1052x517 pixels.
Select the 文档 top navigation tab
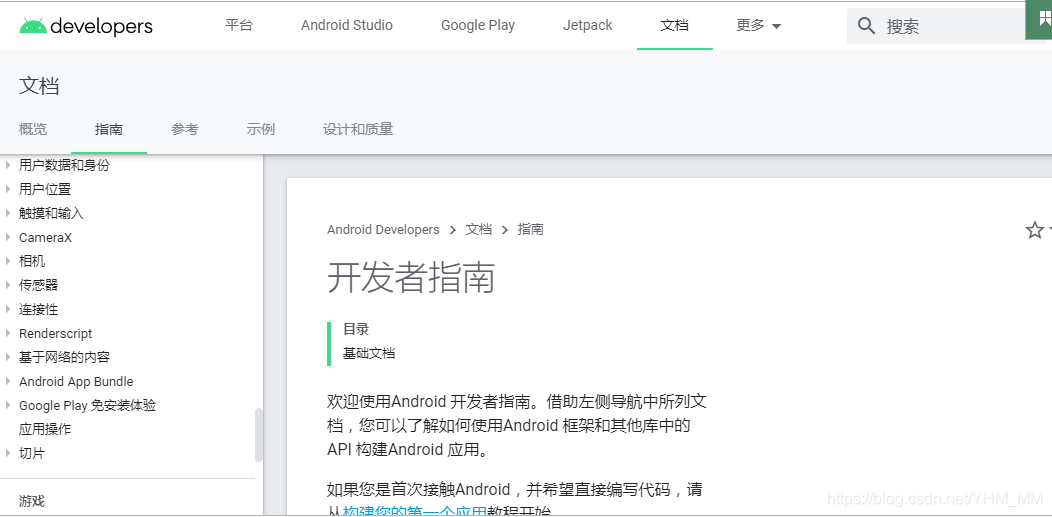point(674,25)
